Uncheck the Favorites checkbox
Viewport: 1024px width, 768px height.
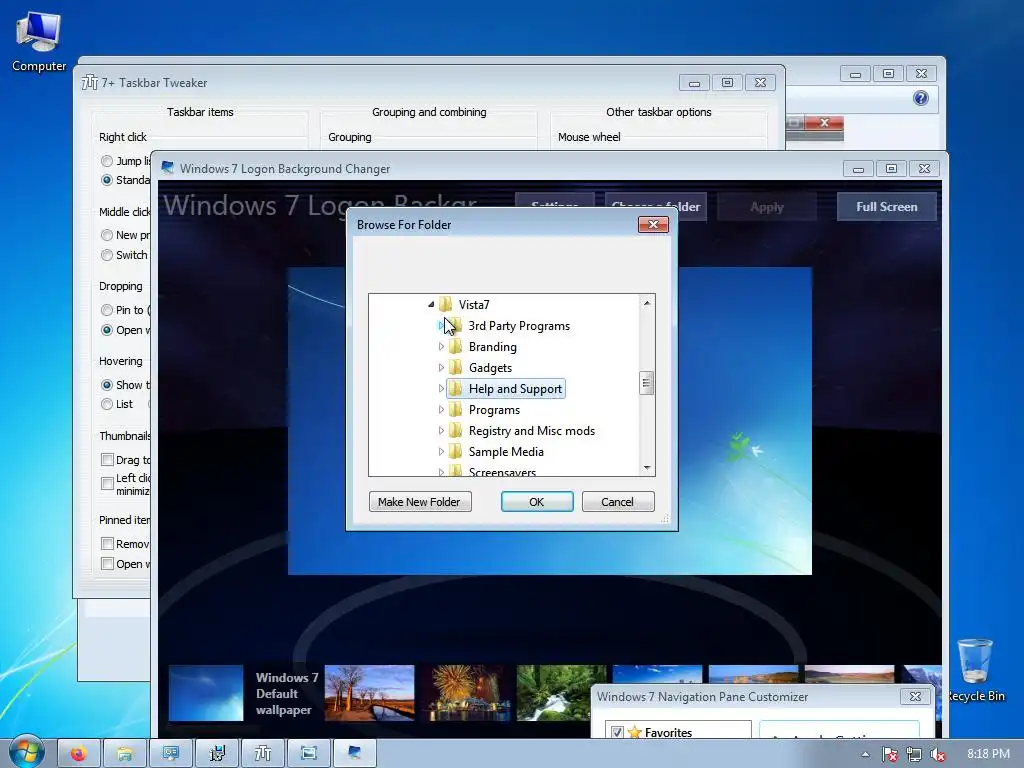(617, 732)
